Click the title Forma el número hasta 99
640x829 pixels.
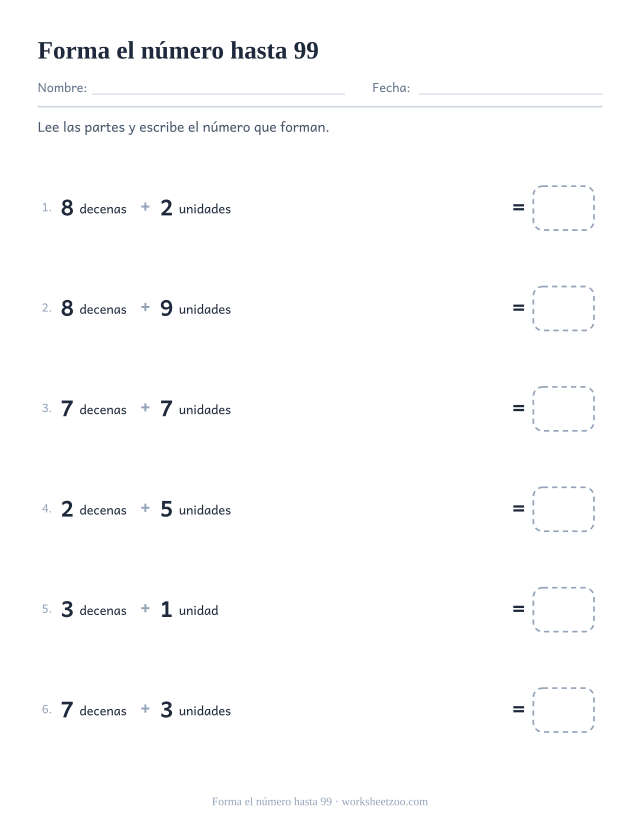(178, 51)
